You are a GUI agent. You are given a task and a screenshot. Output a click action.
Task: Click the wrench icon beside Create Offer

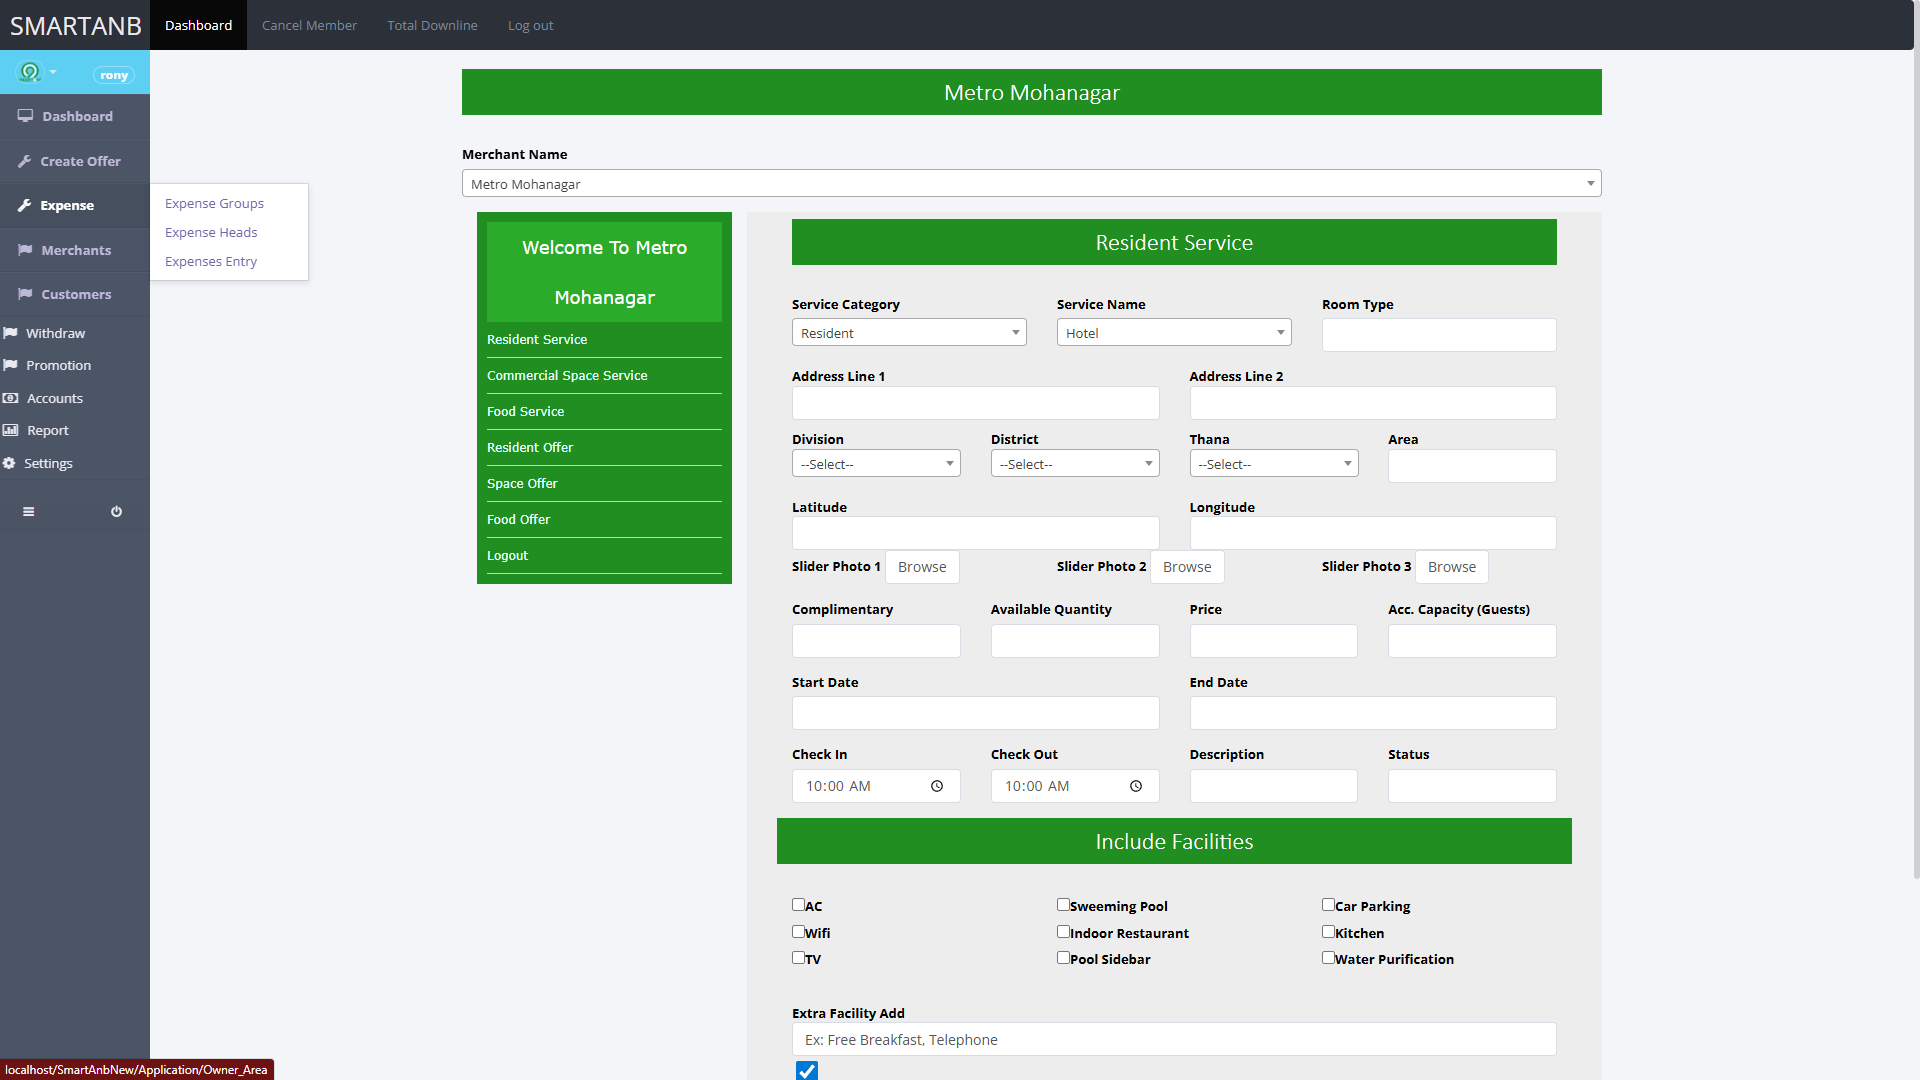click(x=24, y=161)
